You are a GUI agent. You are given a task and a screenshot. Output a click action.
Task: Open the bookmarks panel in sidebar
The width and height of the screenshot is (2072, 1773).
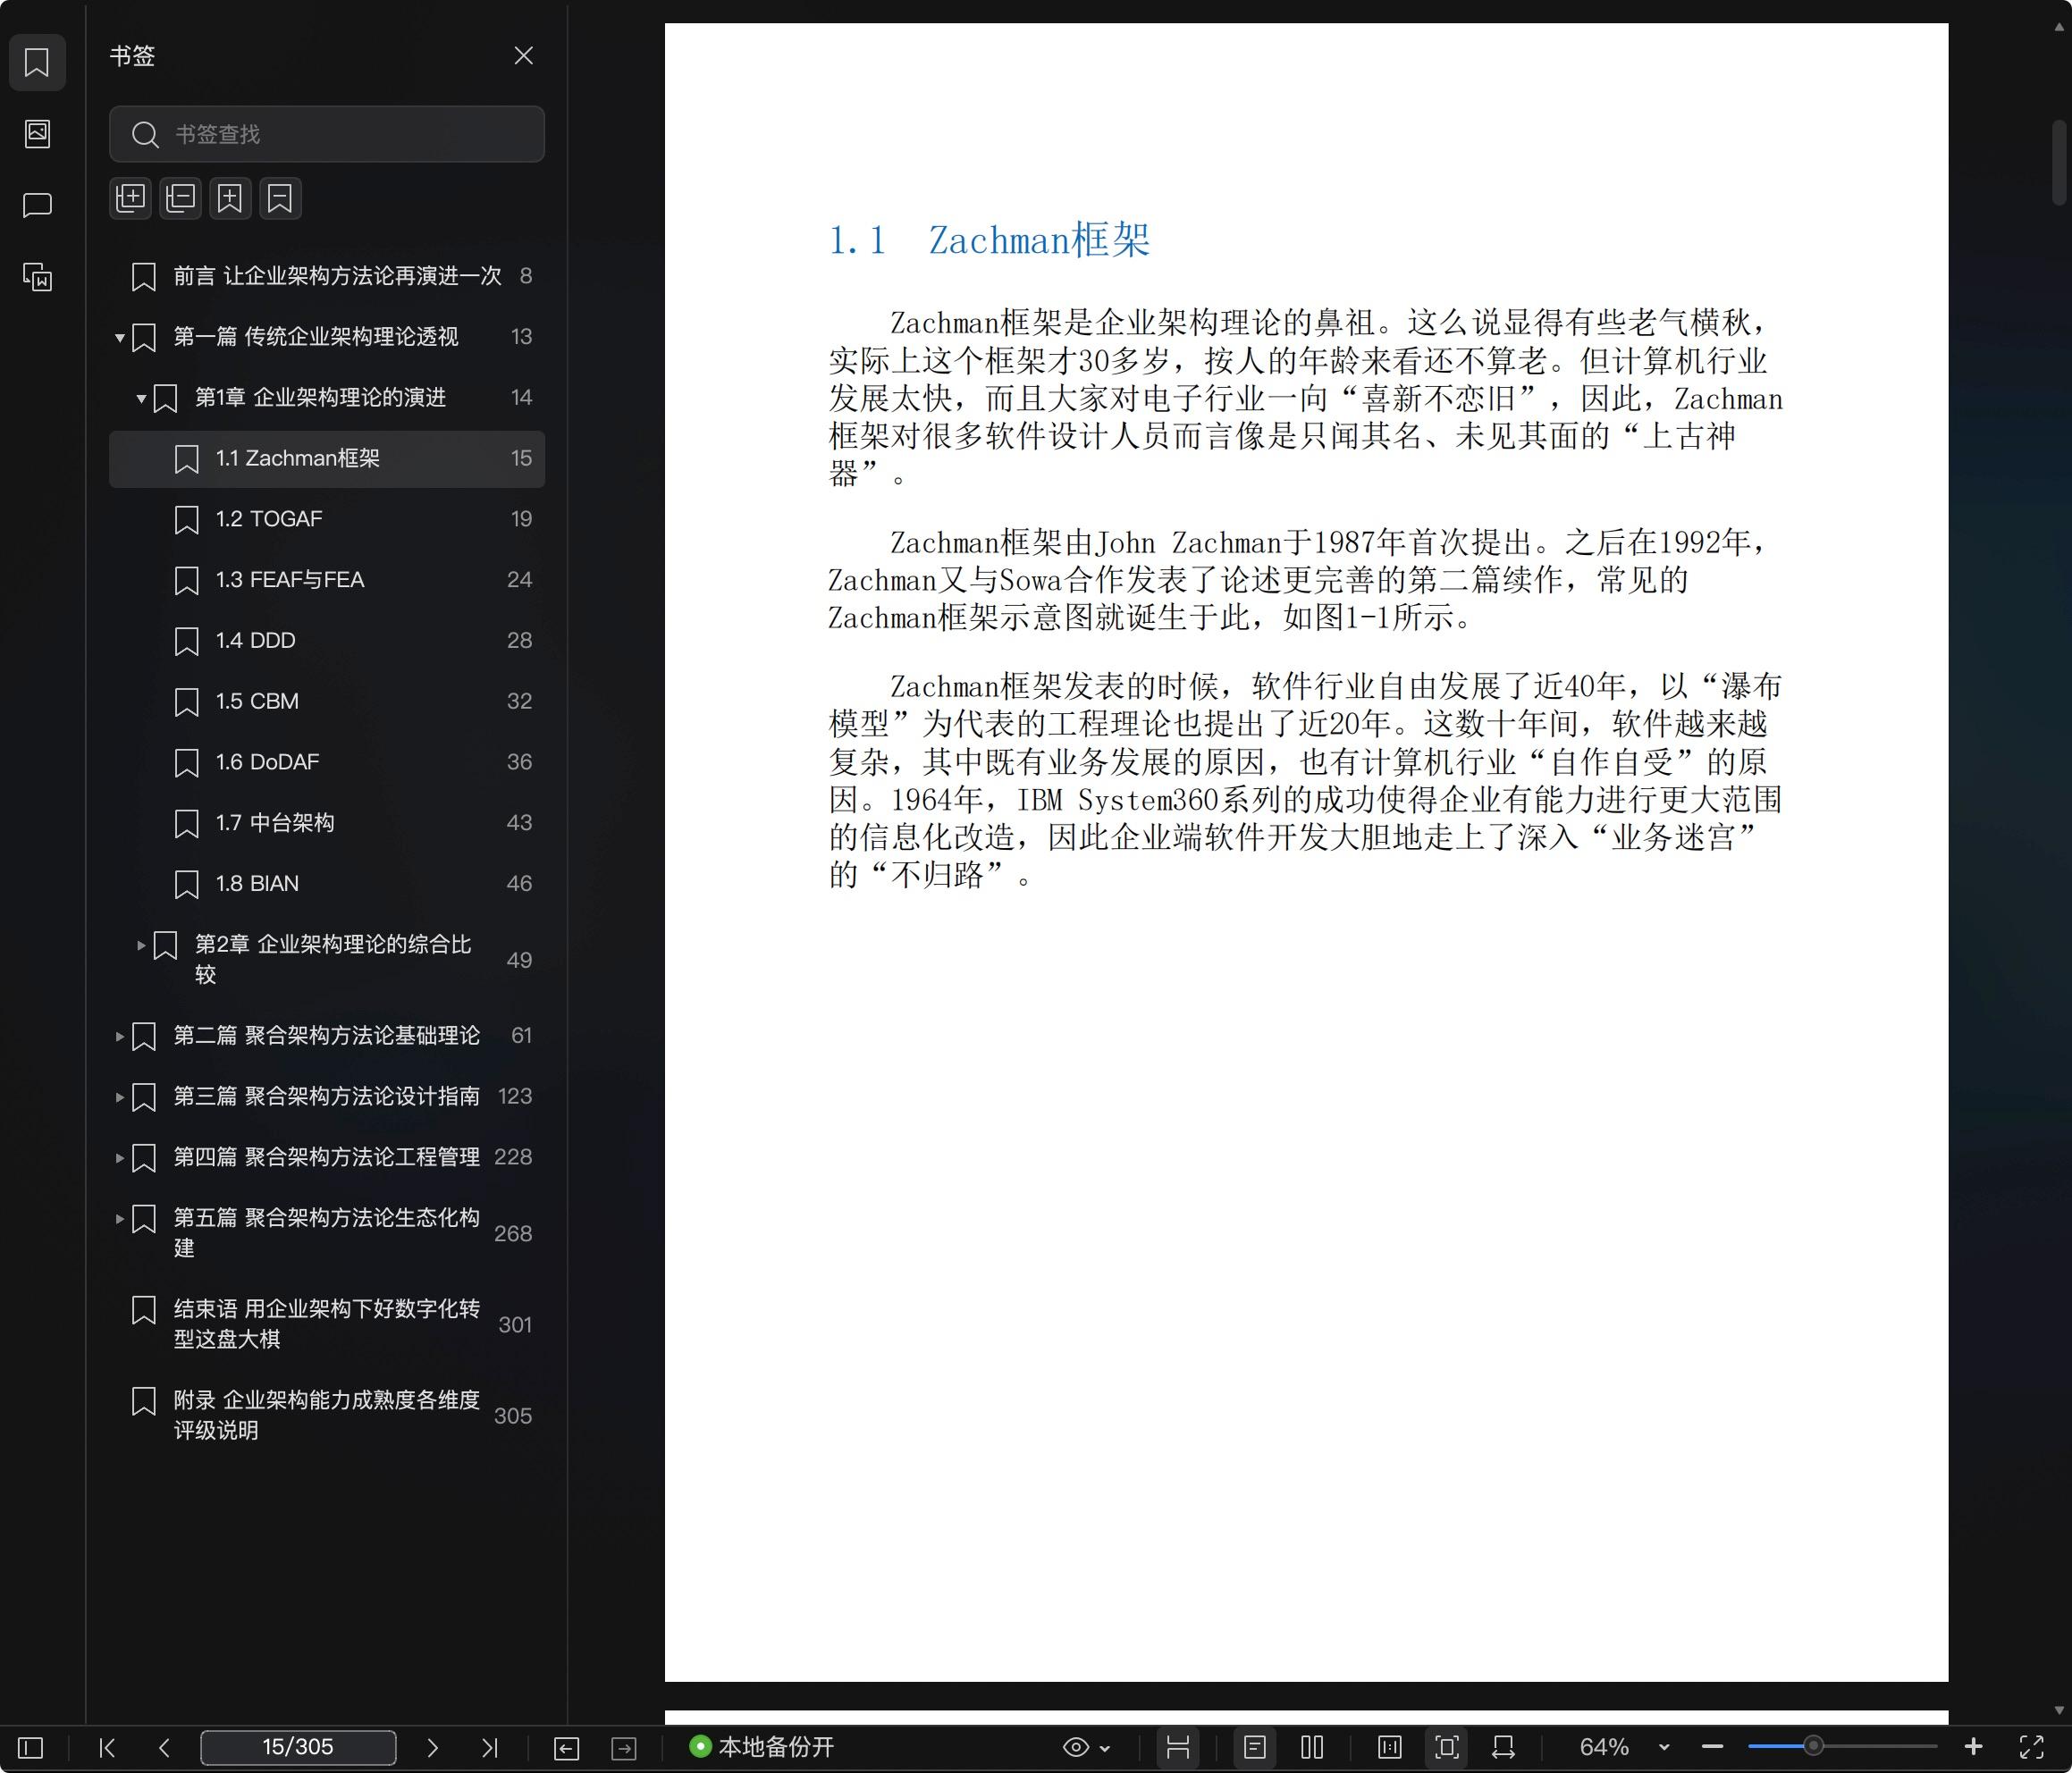coord(37,63)
